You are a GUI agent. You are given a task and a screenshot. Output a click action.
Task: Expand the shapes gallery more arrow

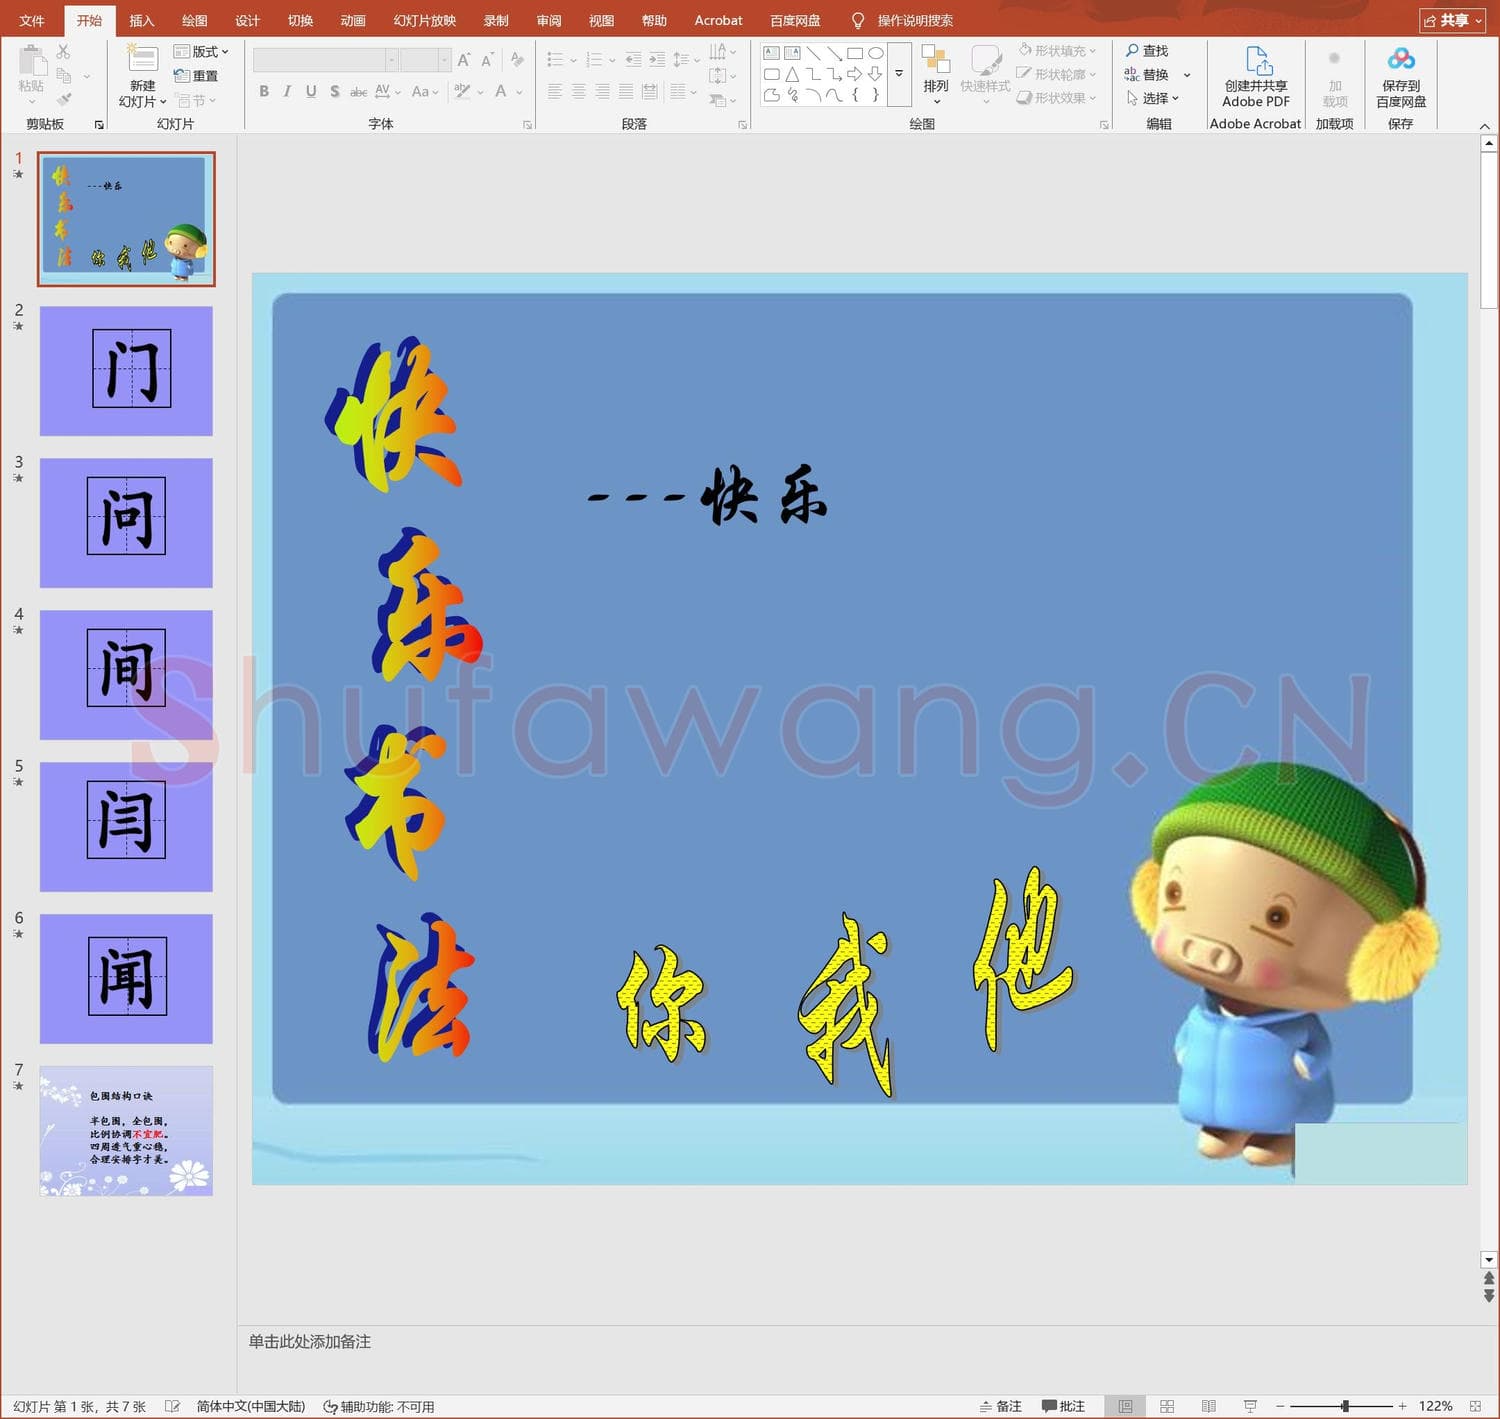pyautogui.click(x=899, y=74)
